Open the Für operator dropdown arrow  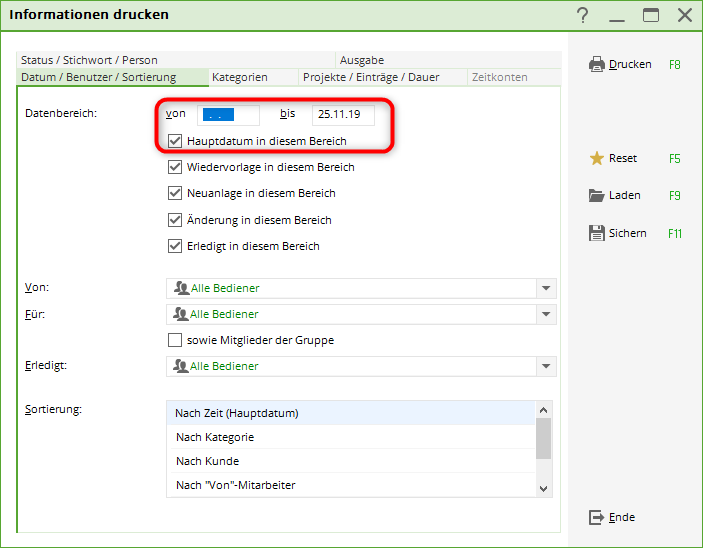(x=546, y=314)
